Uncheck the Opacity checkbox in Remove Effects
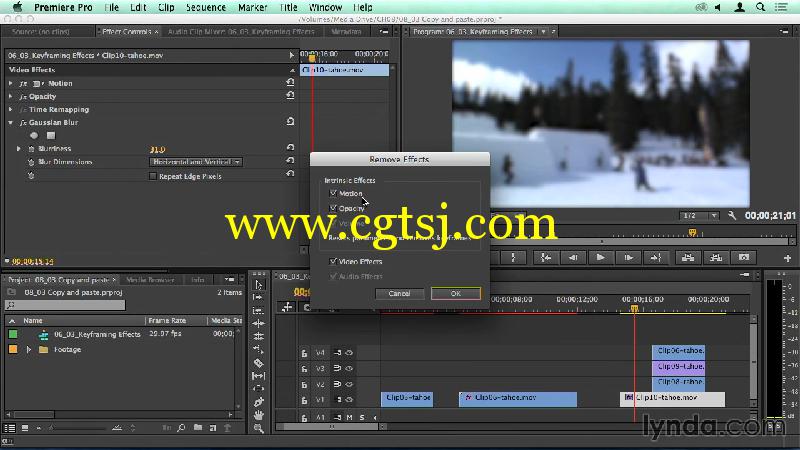Screen dimensions: 800x450 [x=333, y=208]
